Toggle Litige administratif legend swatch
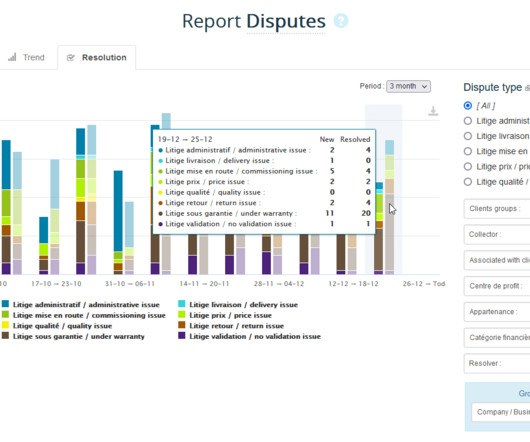The image size is (530, 442). pyautogui.click(x=5, y=304)
